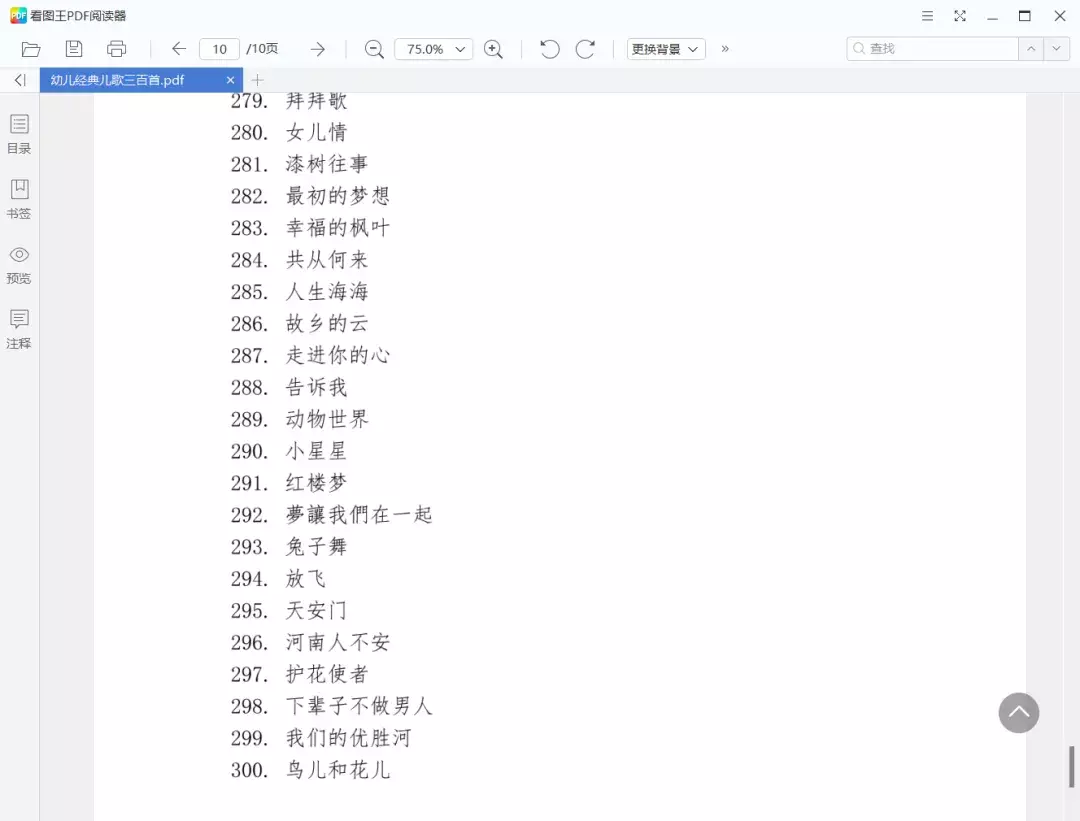Click the zoom out magnifier icon
The height and width of the screenshot is (821, 1080).
pos(374,49)
